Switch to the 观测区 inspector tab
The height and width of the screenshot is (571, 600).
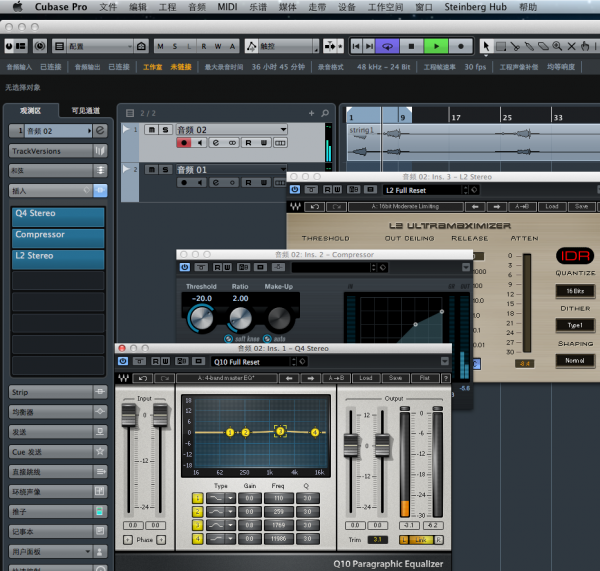point(31,111)
